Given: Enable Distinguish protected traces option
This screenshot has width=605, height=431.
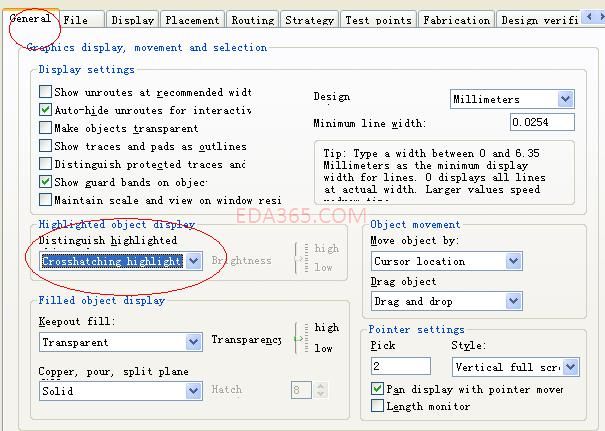Looking at the screenshot, I should [x=46, y=164].
